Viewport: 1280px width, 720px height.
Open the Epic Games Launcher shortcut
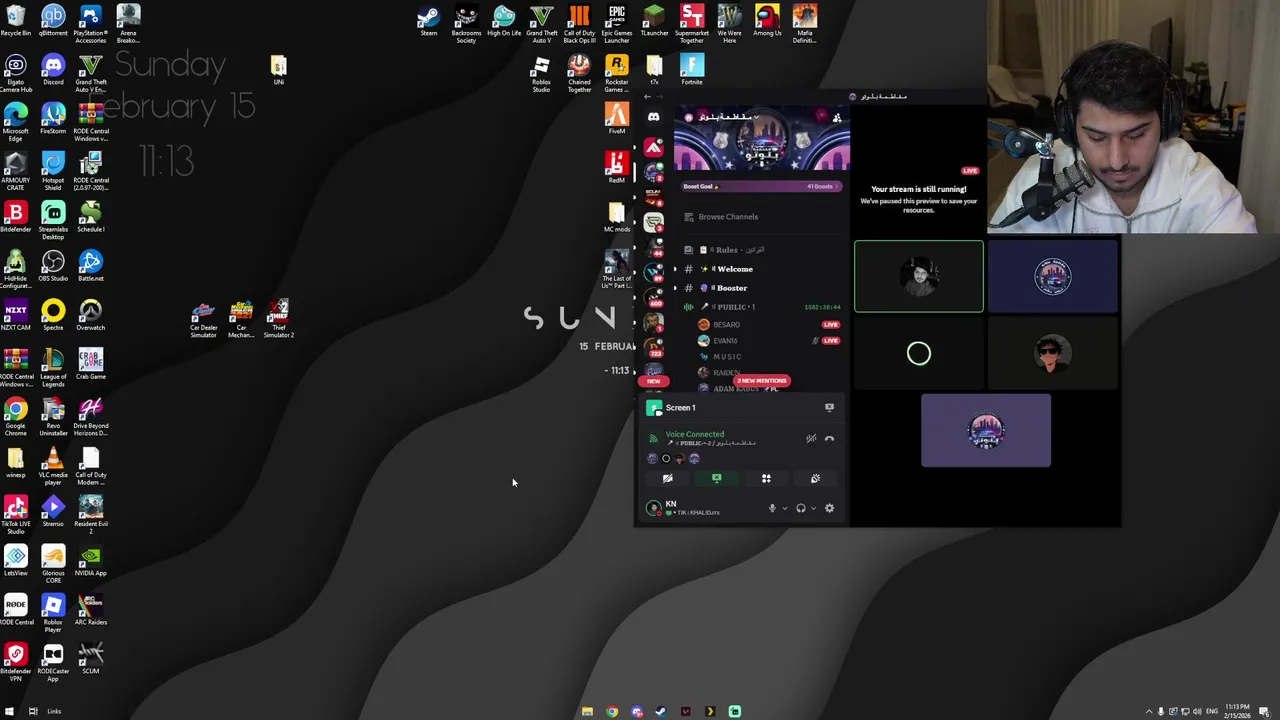(617, 24)
